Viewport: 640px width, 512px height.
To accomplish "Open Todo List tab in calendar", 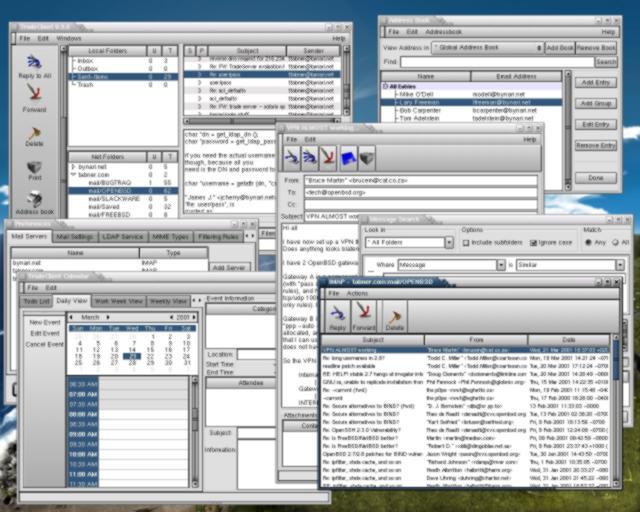I will click(x=36, y=301).
